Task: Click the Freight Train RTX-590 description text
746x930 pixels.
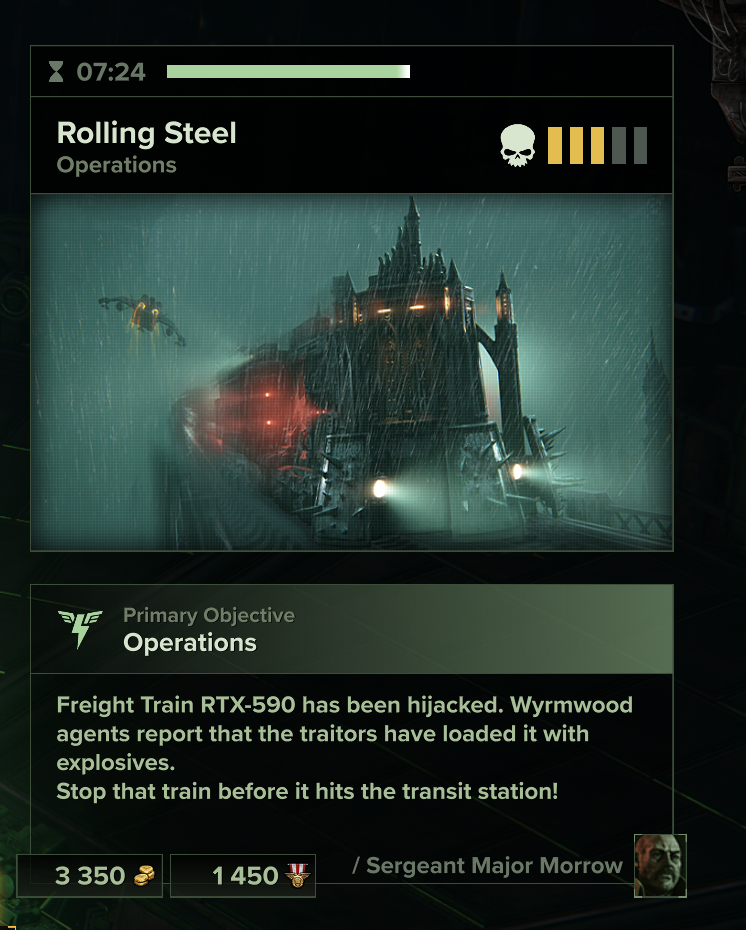Action: pyautogui.click(x=345, y=749)
